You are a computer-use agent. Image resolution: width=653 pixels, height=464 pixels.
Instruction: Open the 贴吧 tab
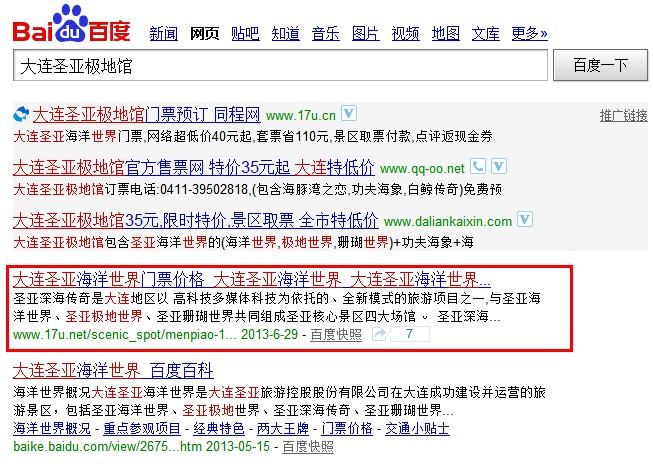[x=245, y=33]
